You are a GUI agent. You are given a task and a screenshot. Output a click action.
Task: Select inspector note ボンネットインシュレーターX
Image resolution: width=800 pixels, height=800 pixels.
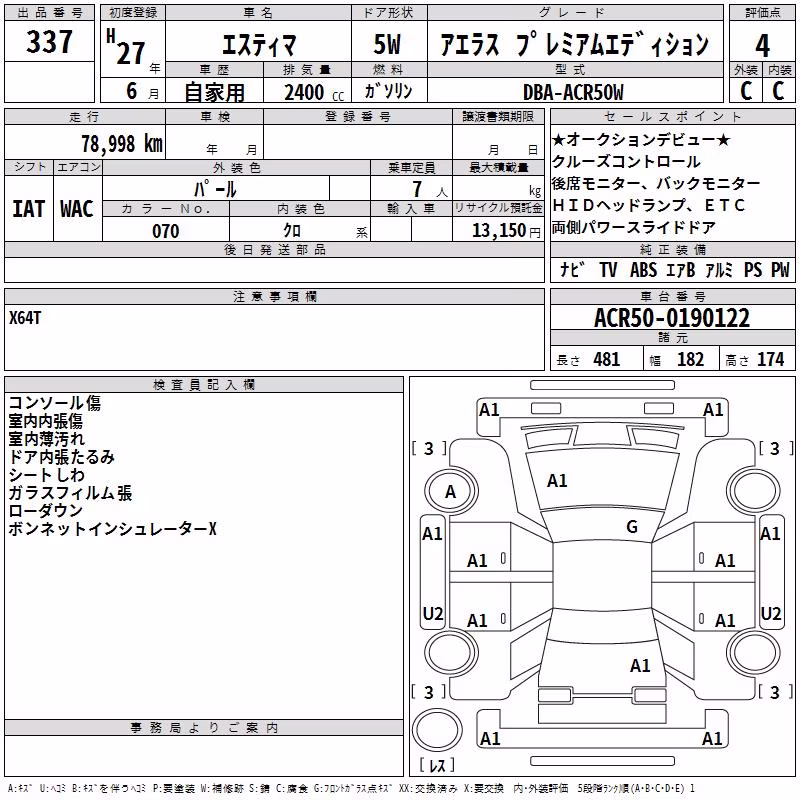(x=113, y=529)
